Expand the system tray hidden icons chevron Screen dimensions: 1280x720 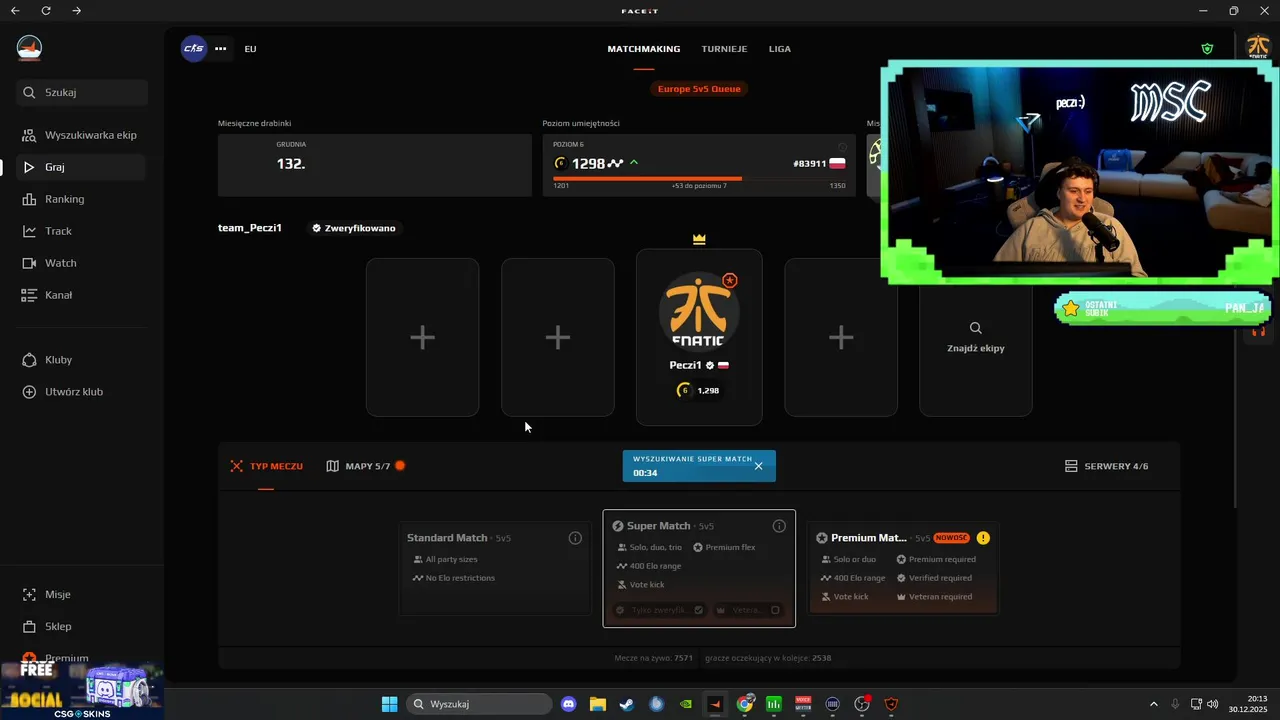click(1153, 704)
